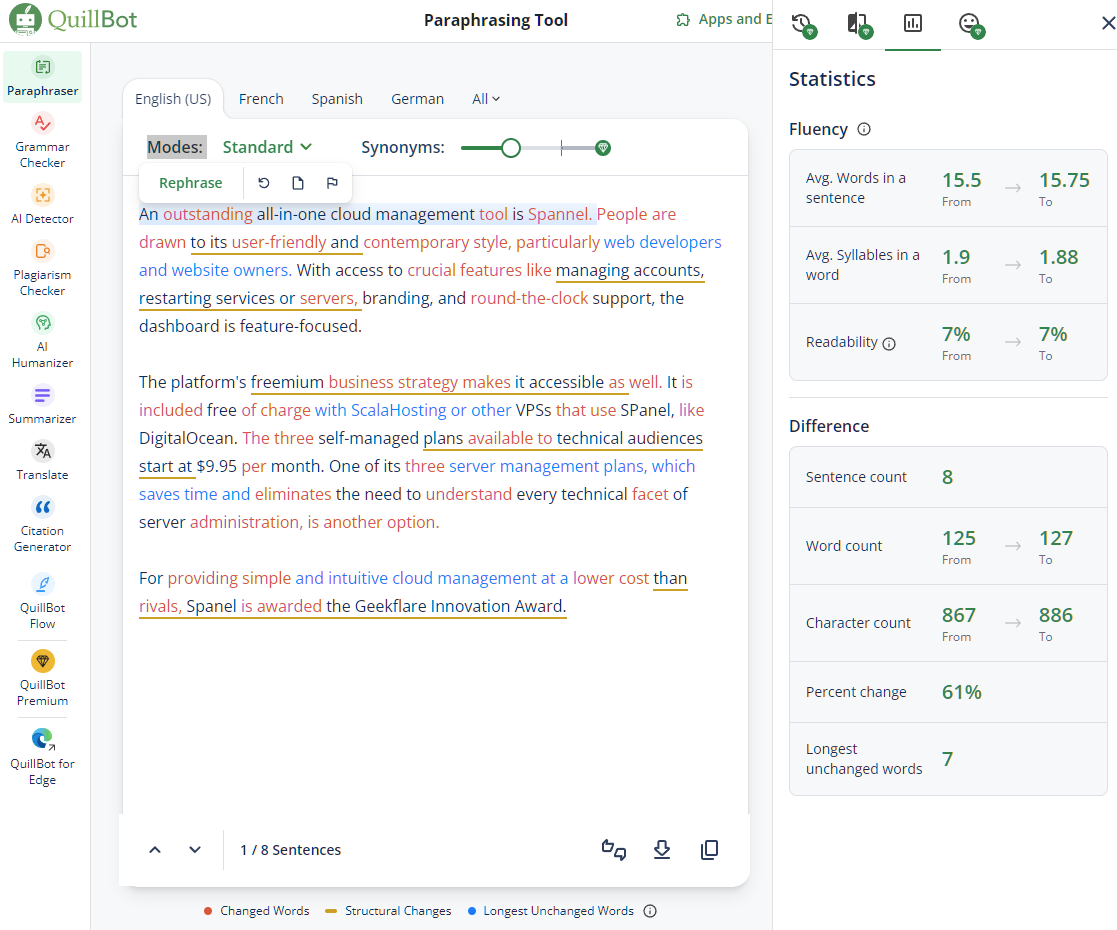Expand the All languages dropdown
The height and width of the screenshot is (930, 1117).
(x=486, y=99)
